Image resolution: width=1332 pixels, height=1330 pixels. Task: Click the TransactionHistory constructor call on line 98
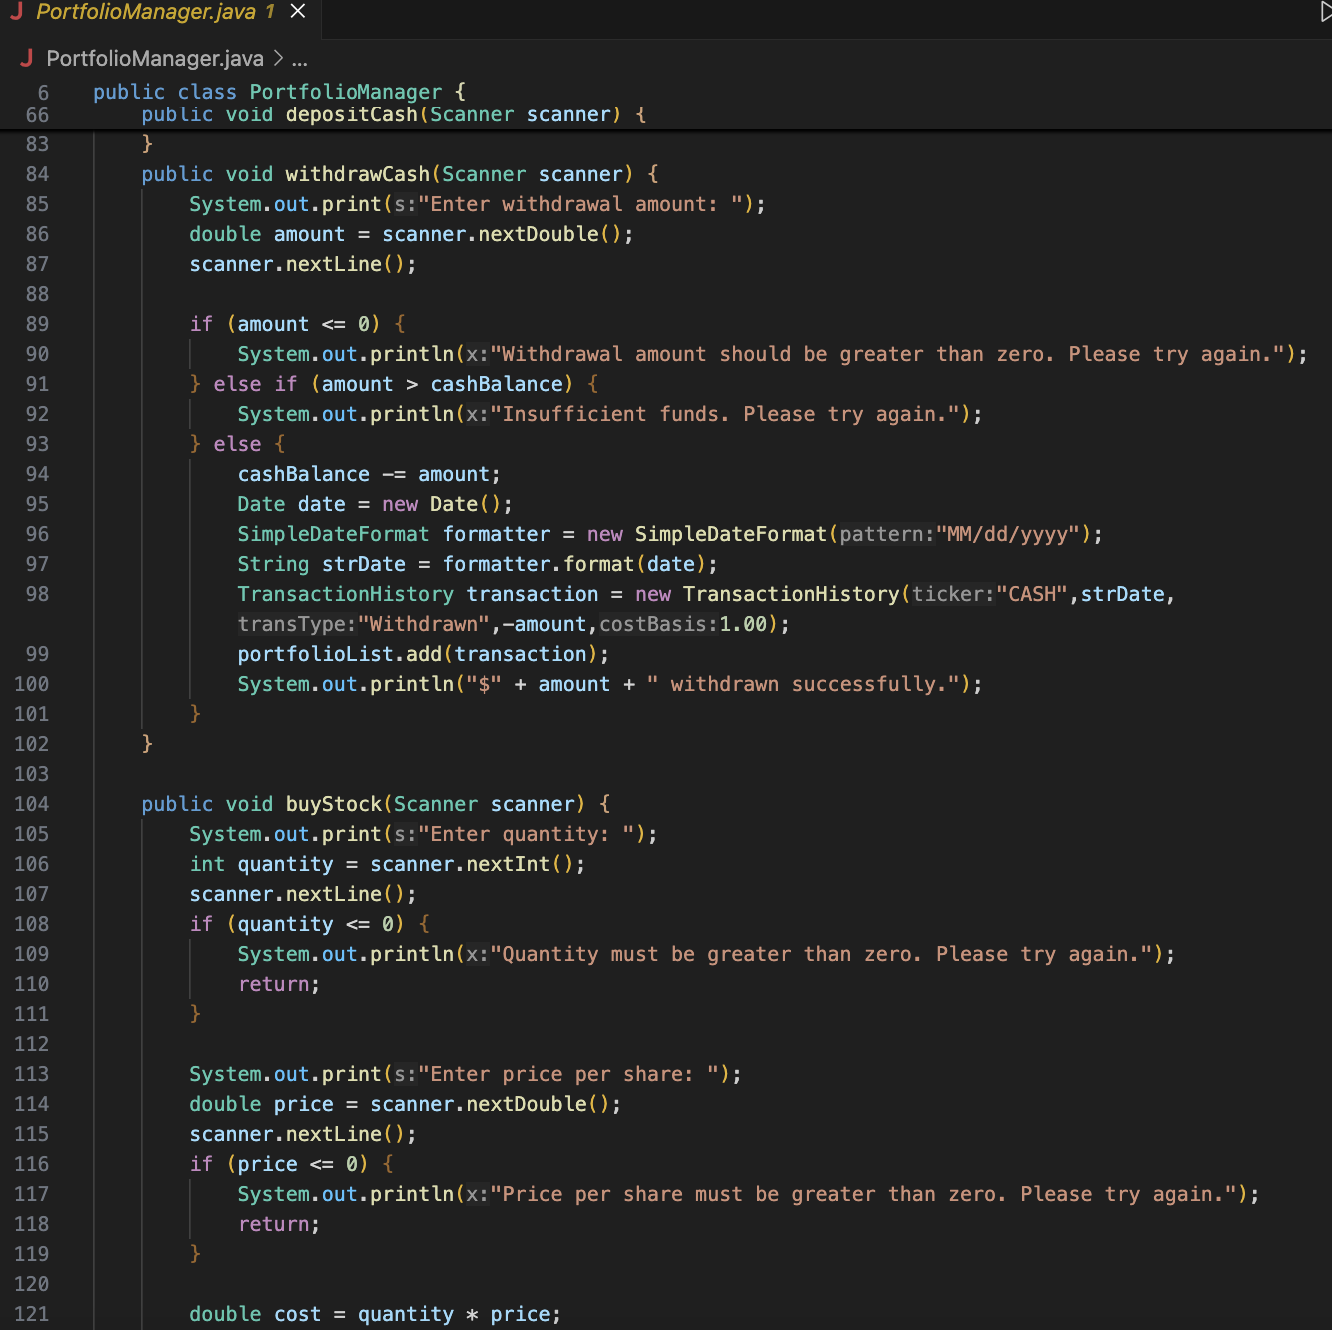790,594
